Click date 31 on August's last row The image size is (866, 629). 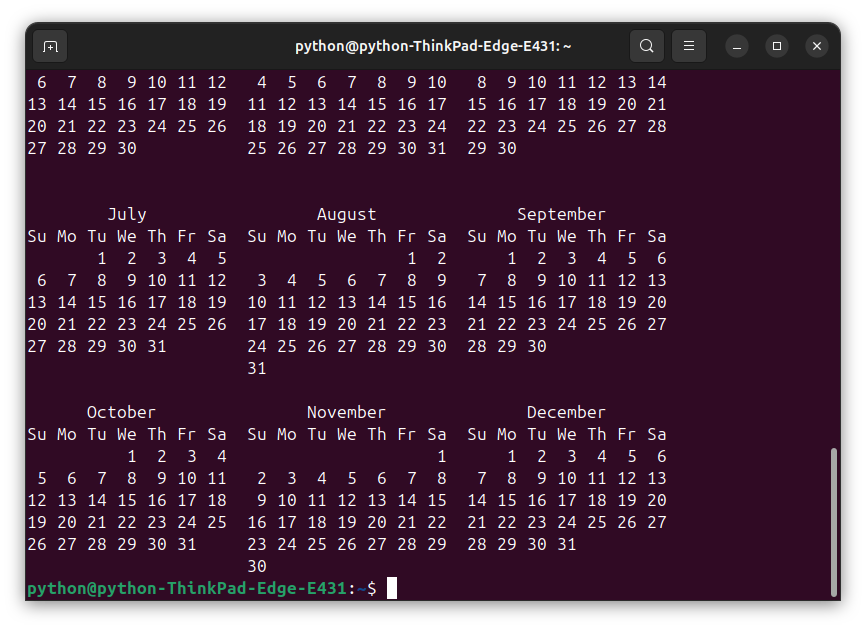click(257, 368)
